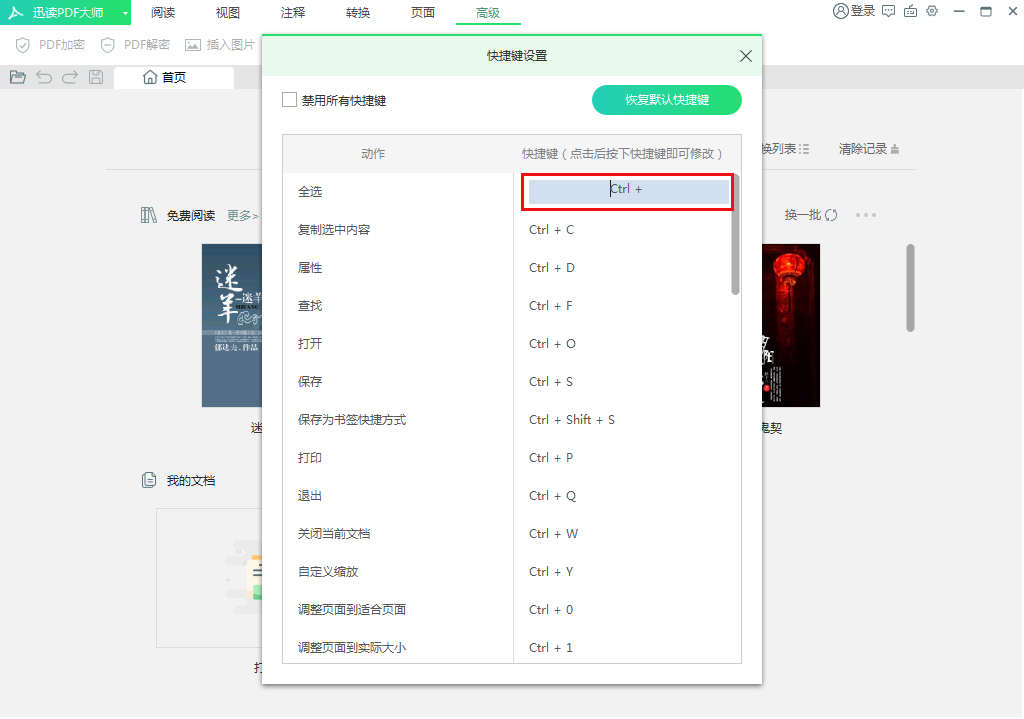Expand the 更多 free reading link

(243, 215)
